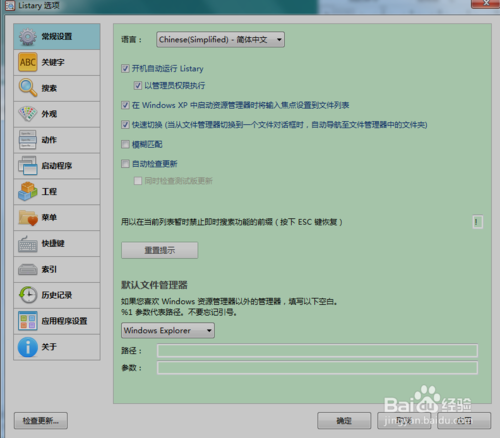
Task: Uncheck 以管理员权限执行 option
Action: coord(138,86)
